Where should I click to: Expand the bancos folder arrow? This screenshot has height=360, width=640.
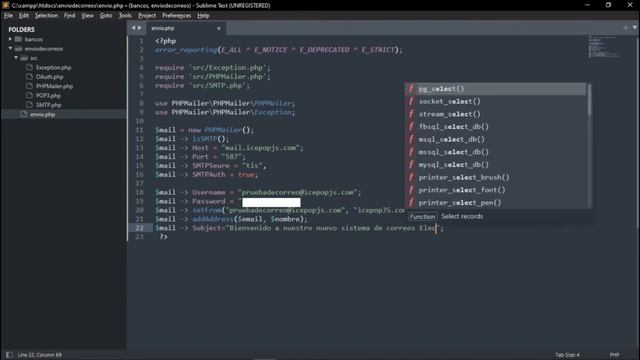point(10,39)
